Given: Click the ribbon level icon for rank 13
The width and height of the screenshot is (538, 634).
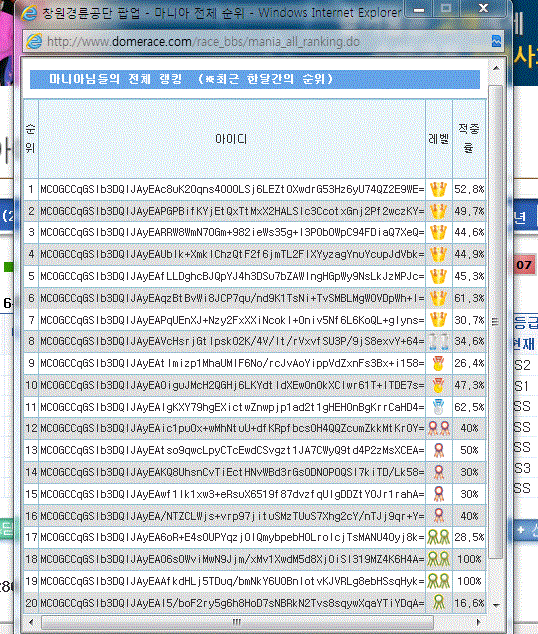Looking at the screenshot, I should pyautogui.click(x=439, y=450).
